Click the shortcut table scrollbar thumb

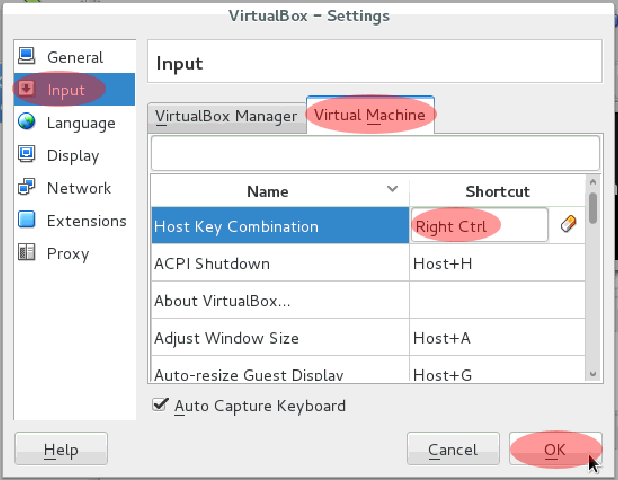(x=593, y=208)
